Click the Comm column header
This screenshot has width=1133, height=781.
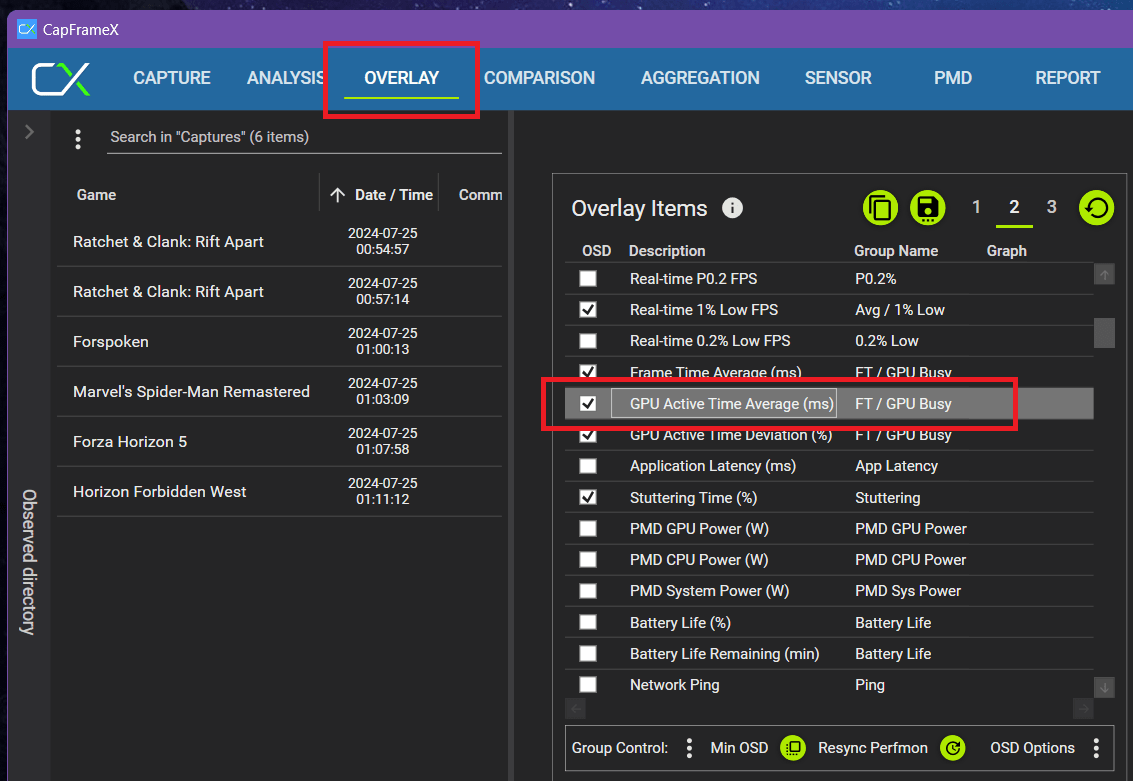click(480, 195)
